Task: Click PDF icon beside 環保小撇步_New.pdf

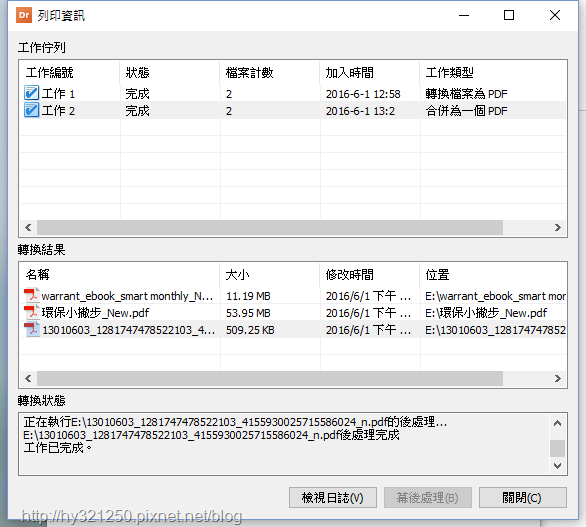Action: coord(32,312)
